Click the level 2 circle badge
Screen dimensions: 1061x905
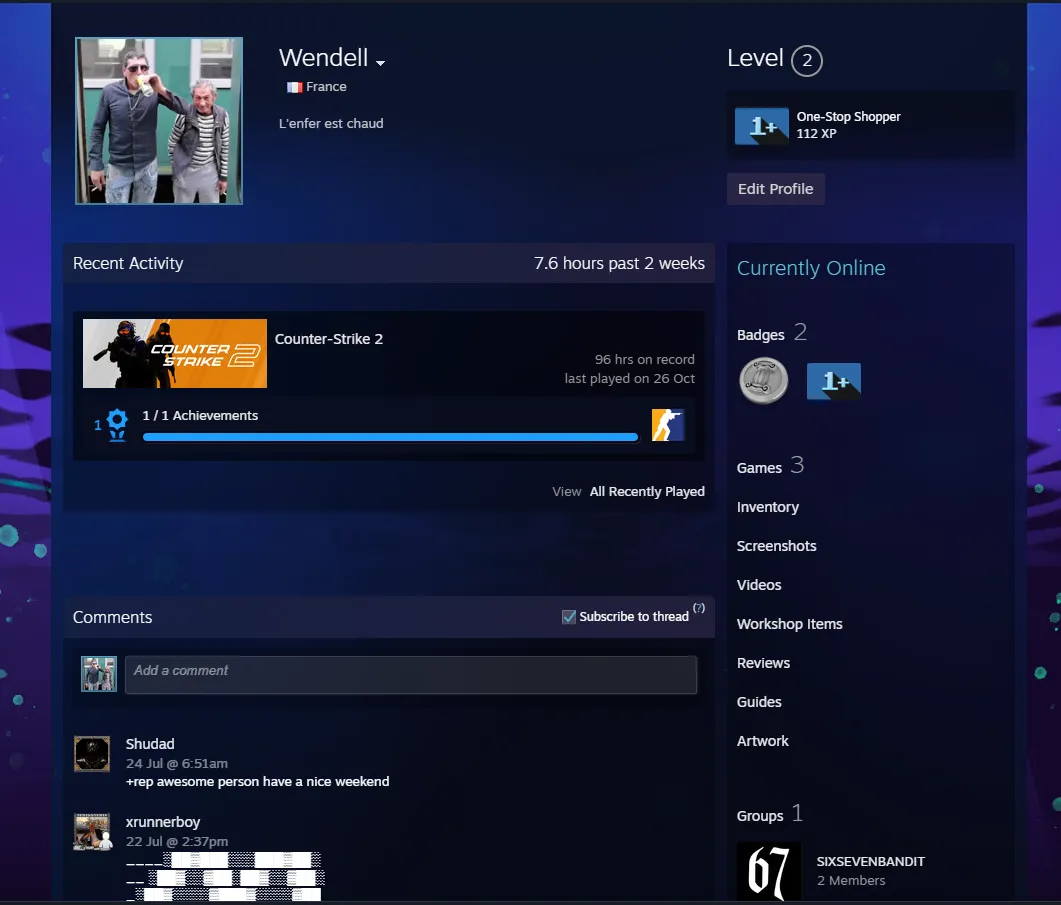807,60
